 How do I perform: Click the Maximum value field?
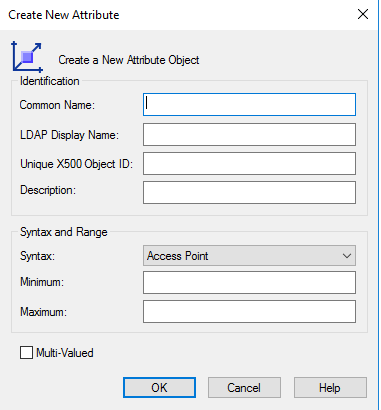pyautogui.click(x=249, y=311)
